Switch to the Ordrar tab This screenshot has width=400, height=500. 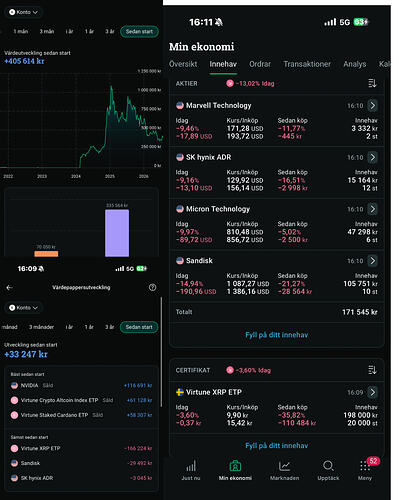coord(260,64)
